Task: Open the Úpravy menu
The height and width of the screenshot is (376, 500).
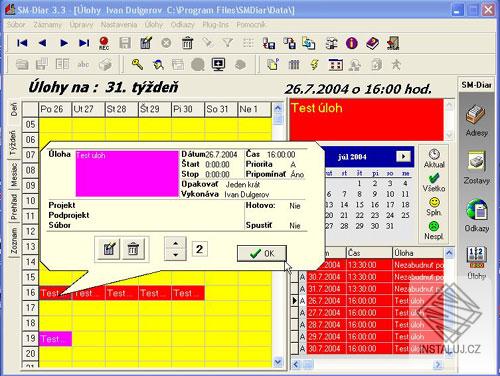Action: point(81,25)
